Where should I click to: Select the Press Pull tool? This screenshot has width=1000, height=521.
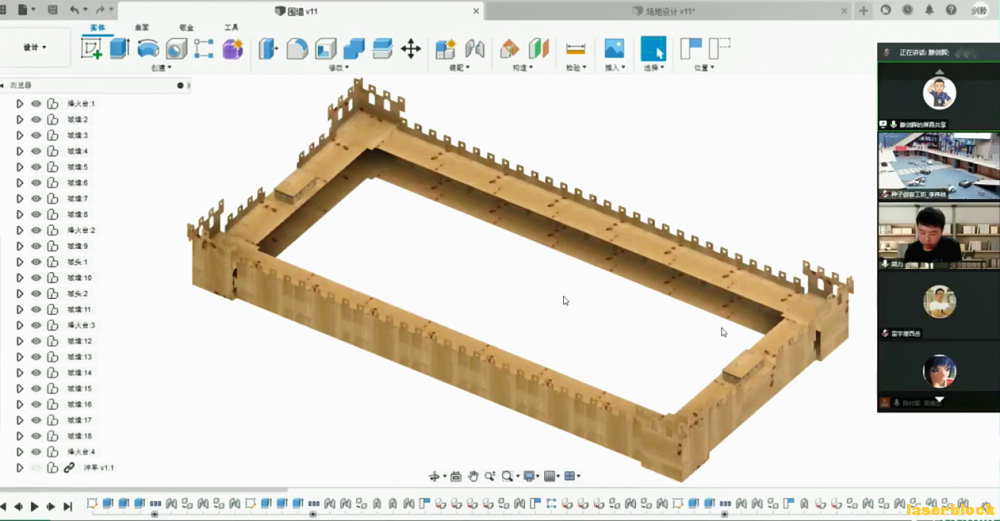coord(268,49)
